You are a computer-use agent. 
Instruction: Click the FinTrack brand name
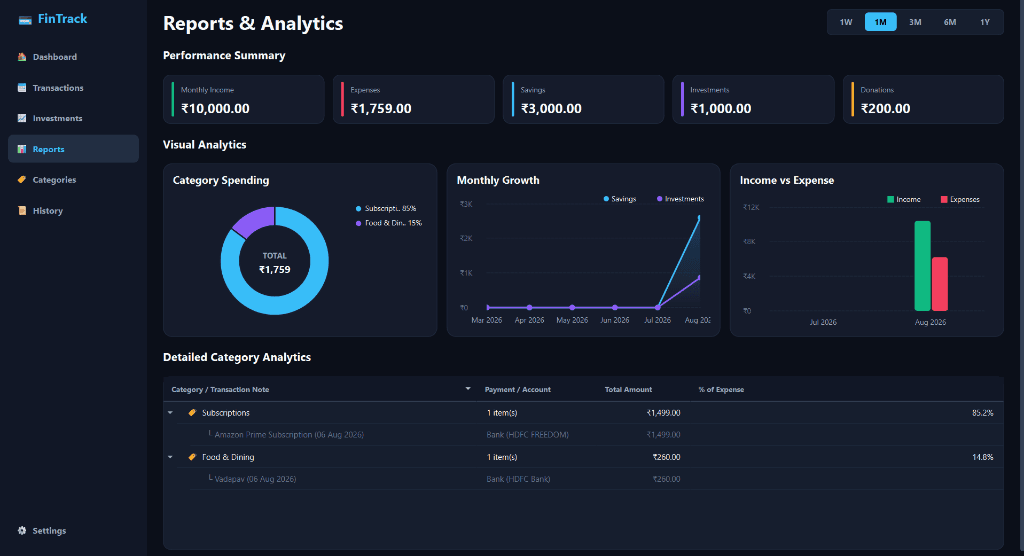click(63, 19)
